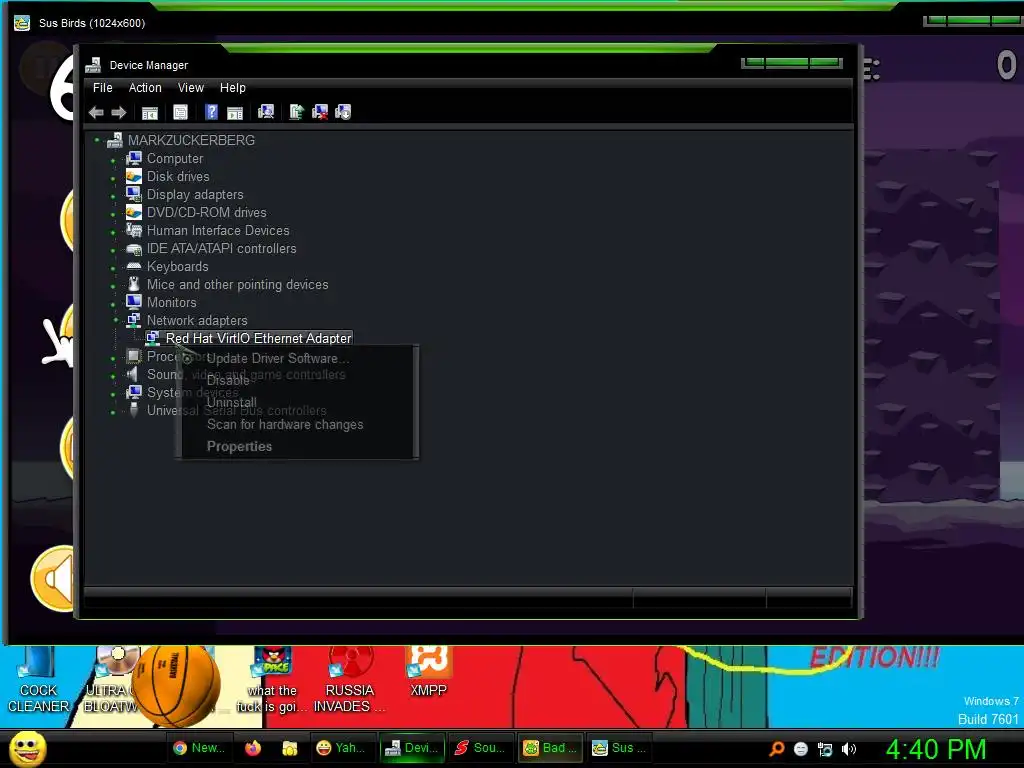The image size is (1024, 768).
Task: Choose Disable in the context menu
Action: pos(228,380)
